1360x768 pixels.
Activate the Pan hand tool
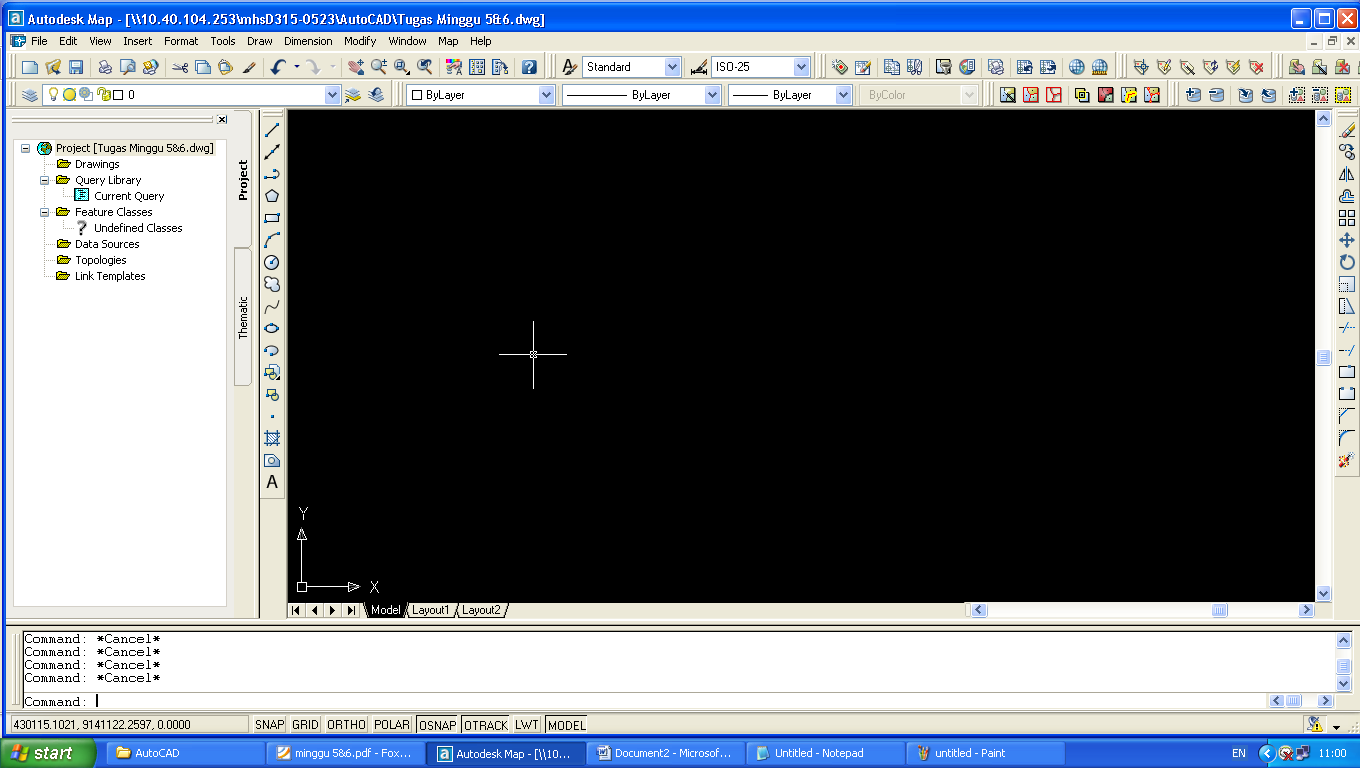(x=355, y=67)
